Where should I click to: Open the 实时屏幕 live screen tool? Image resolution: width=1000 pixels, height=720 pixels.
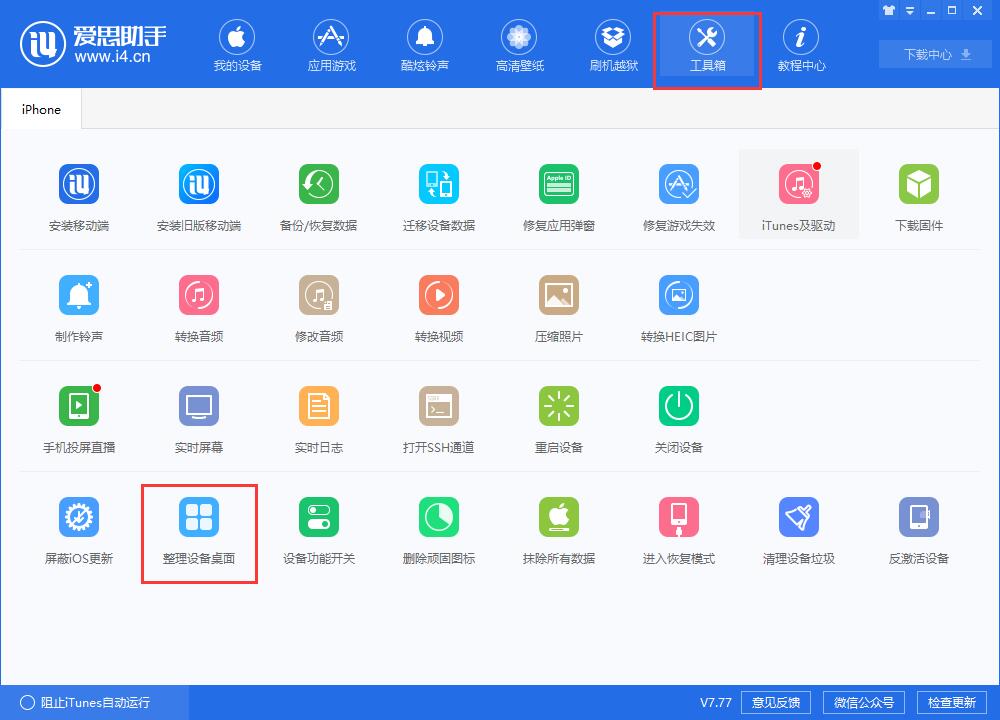click(199, 417)
